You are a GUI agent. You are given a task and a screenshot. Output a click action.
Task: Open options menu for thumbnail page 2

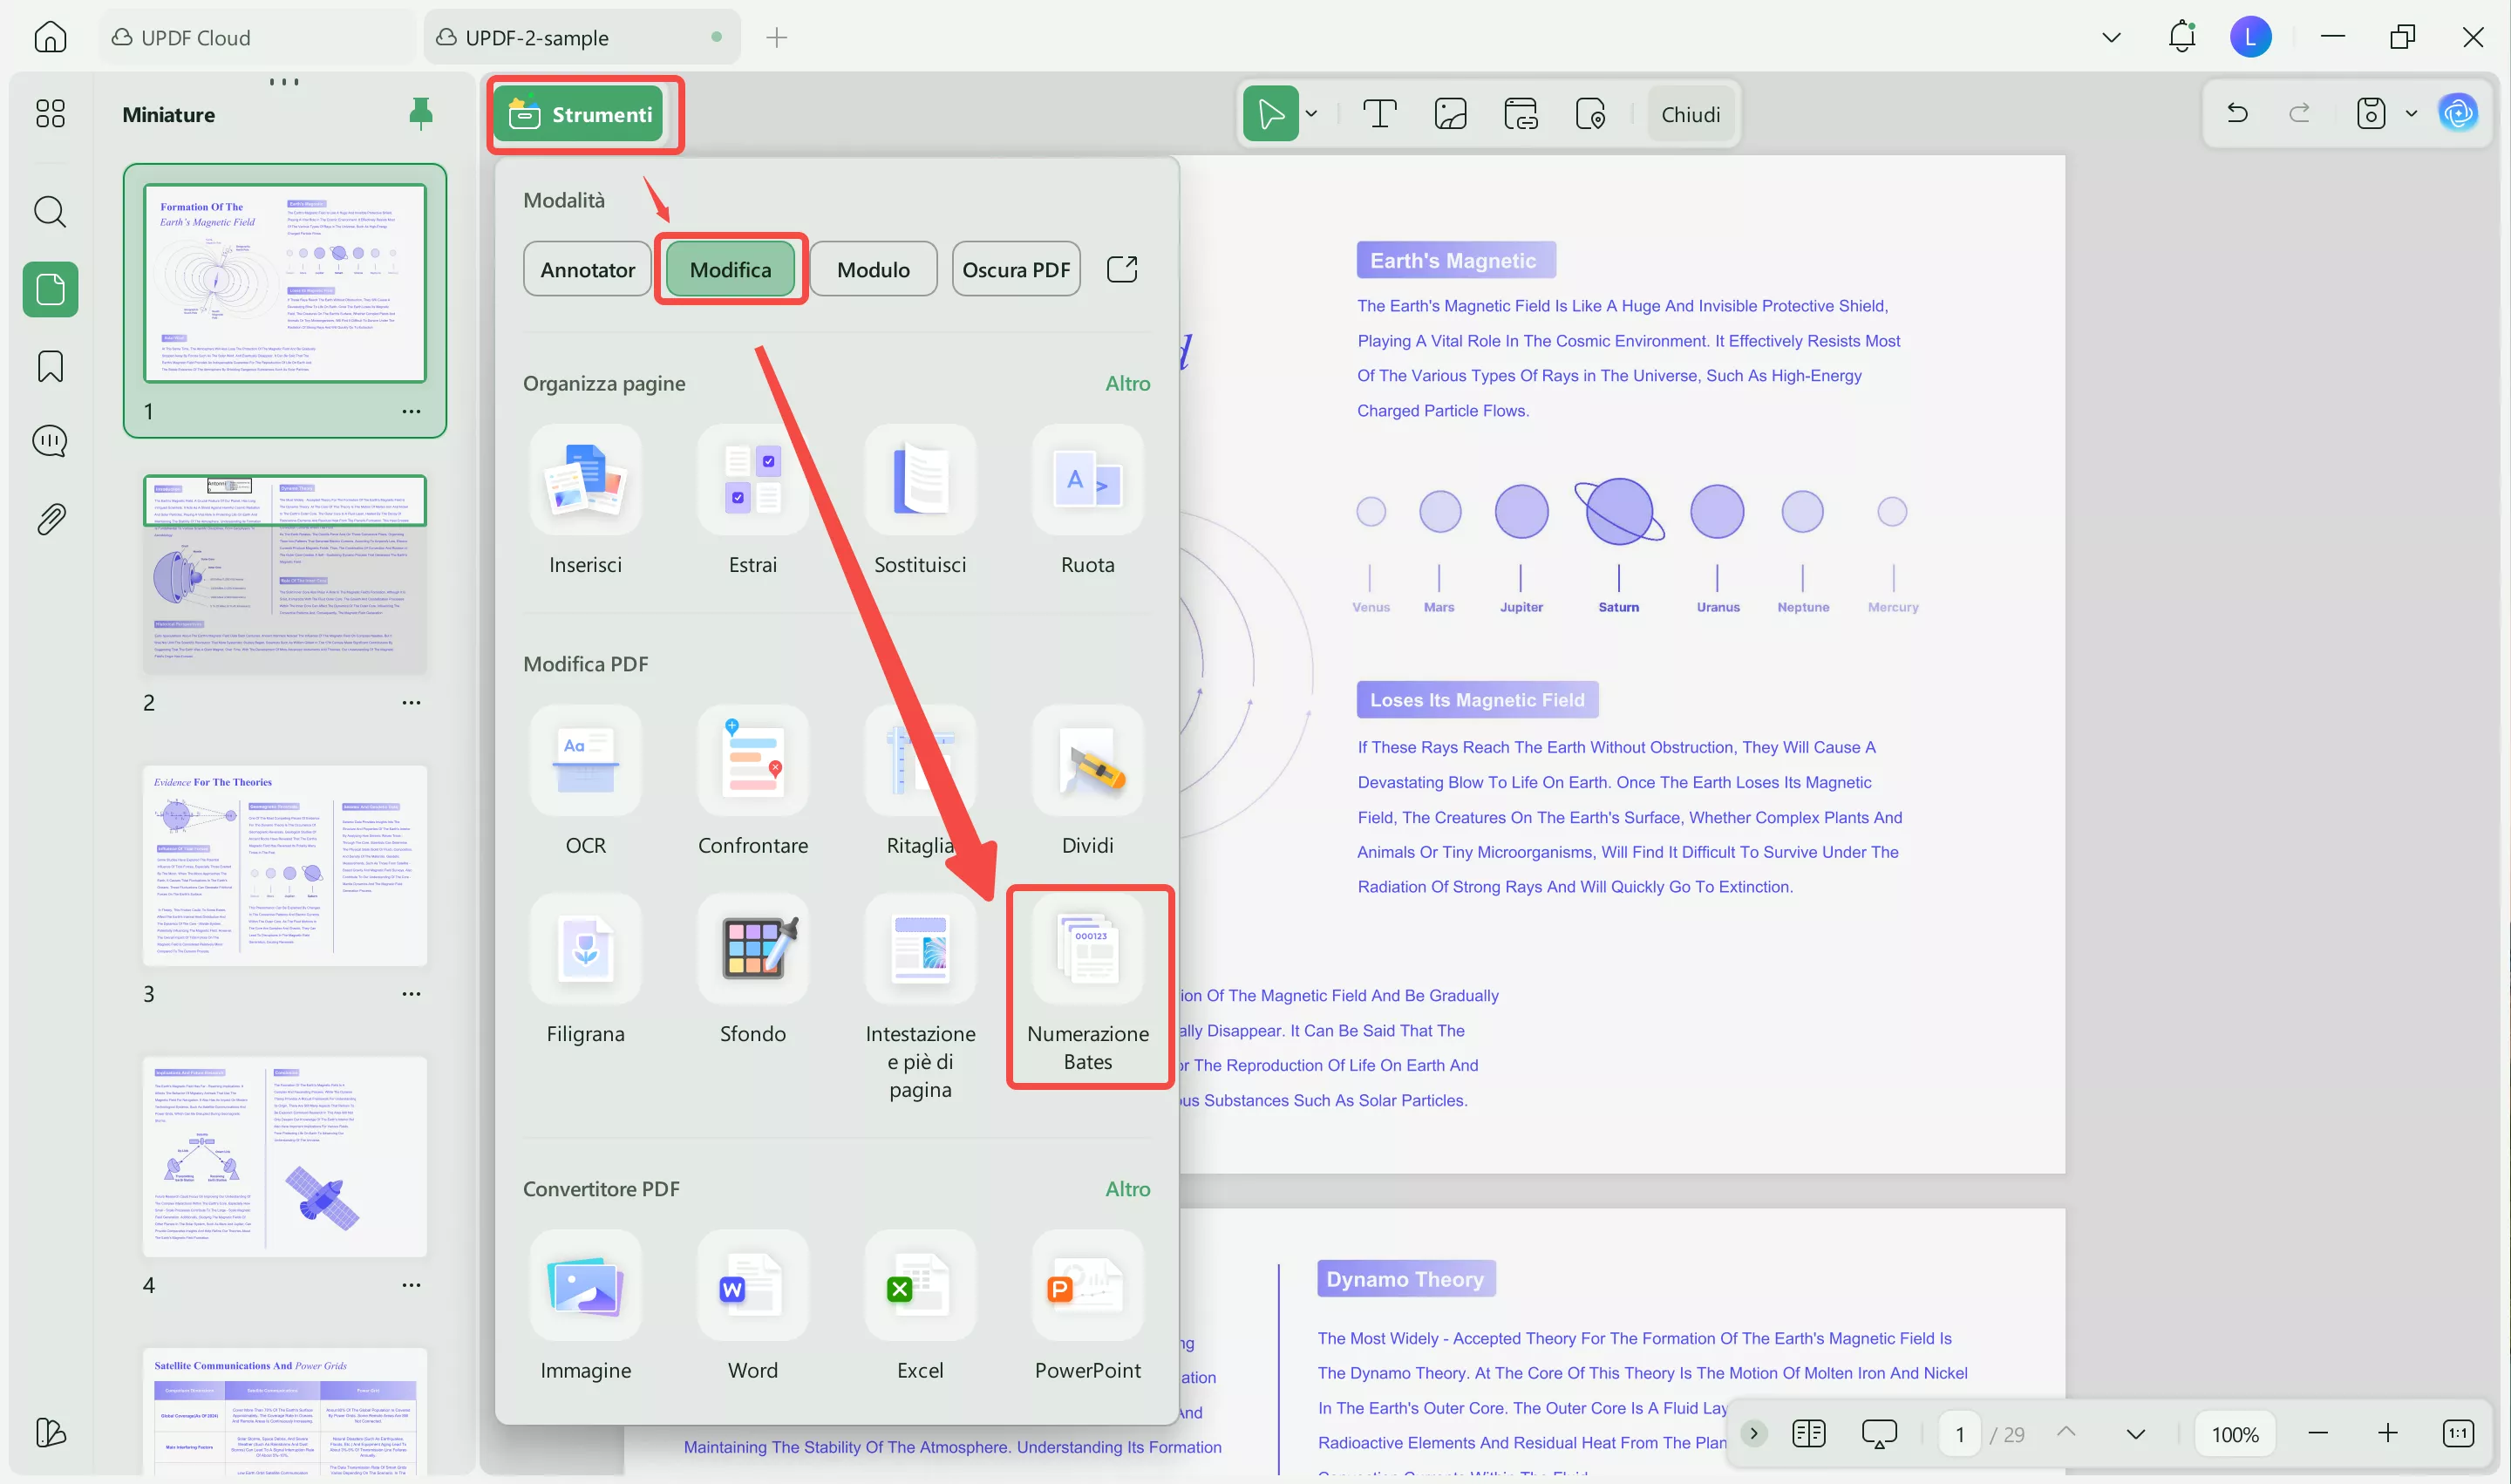[411, 703]
